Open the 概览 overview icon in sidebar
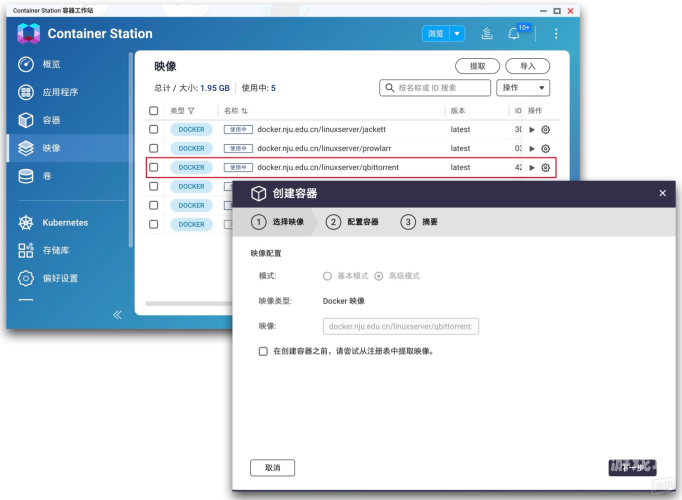682x500 pixels. (x=26, y=64)
